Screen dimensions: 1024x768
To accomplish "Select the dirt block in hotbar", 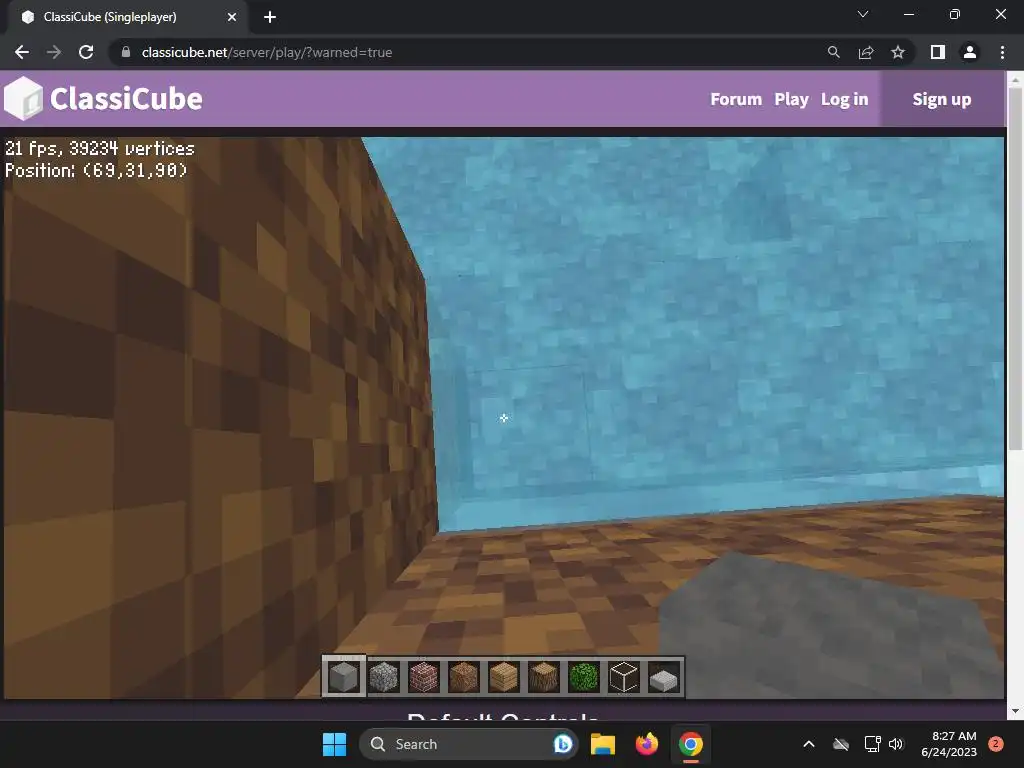I will (464, 677).
